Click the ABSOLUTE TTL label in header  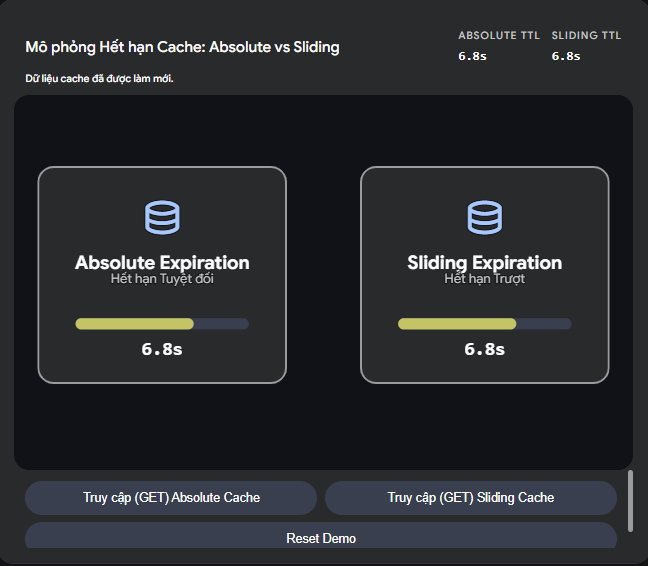pyautogui.click(x=499, y=36)
